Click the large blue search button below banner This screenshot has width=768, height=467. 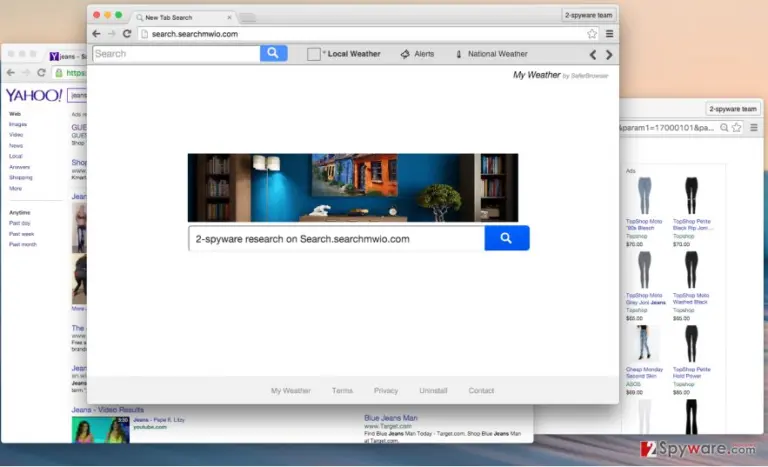[x=506, y=238]
